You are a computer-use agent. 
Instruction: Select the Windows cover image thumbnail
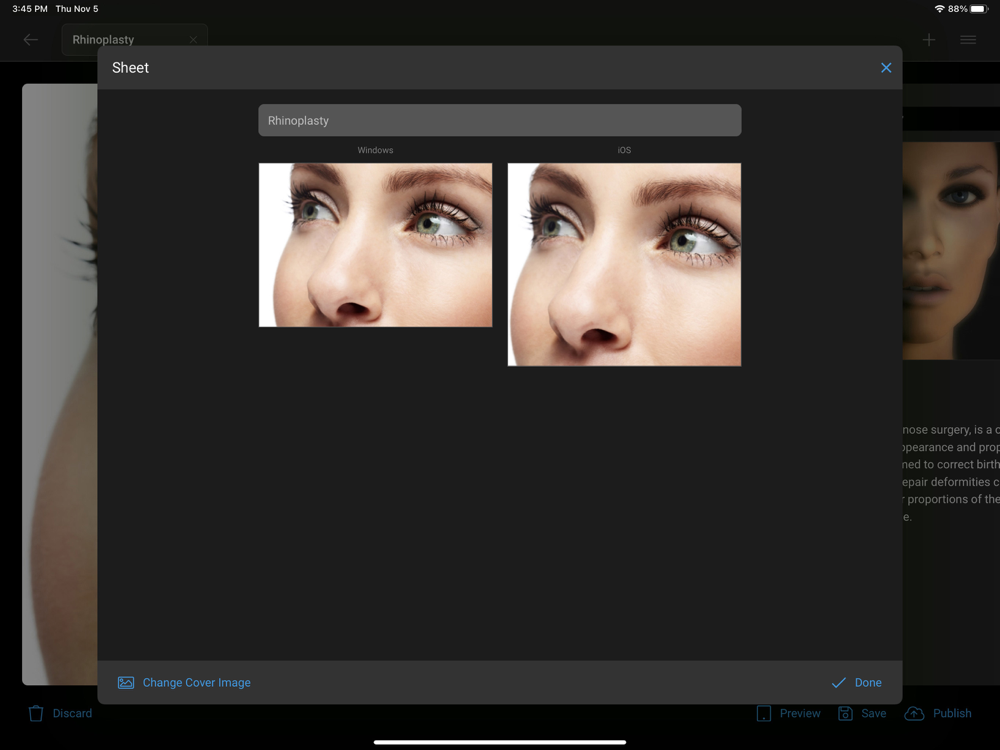[x=375, y=245]
